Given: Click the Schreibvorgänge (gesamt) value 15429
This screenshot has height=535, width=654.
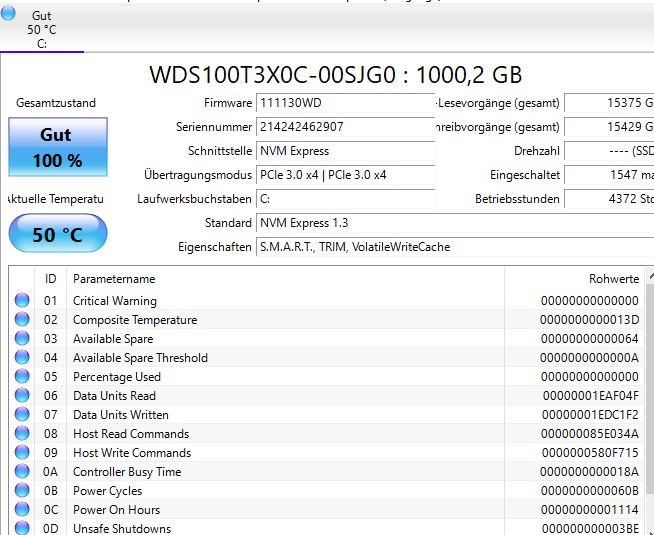Looking at the screenshot, I should [609, 127].
